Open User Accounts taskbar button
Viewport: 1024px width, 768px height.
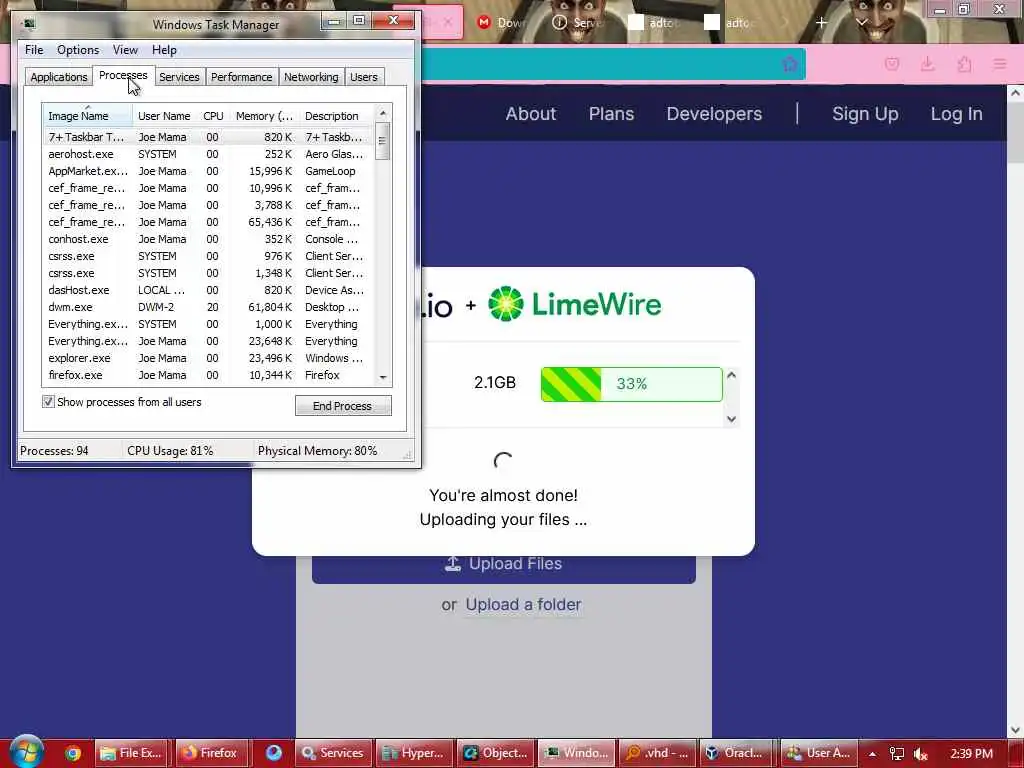[819, 753]
